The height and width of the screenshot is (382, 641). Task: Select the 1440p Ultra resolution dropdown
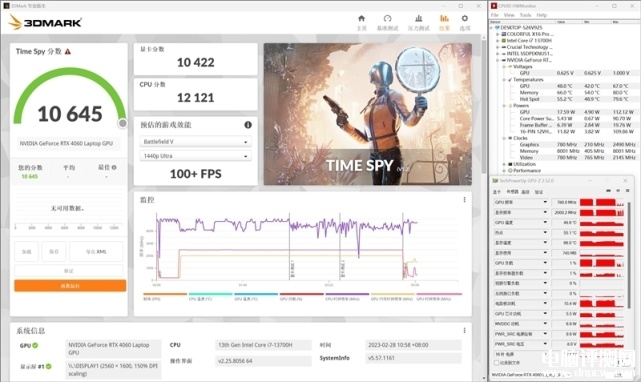coord(195,156)
